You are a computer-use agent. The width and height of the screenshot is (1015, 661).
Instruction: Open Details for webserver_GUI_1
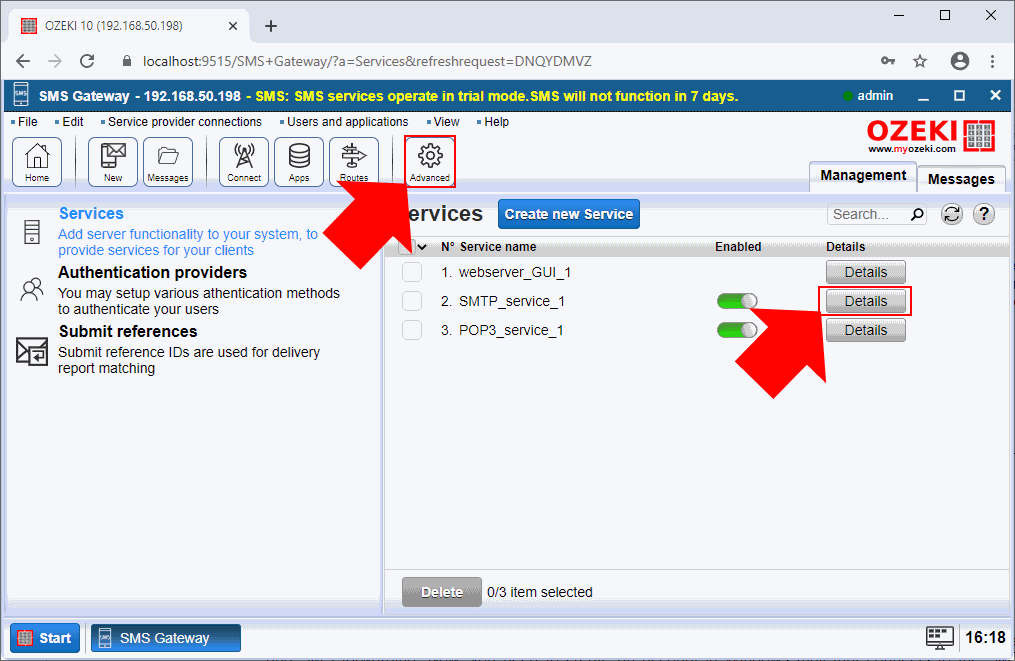tap(865, 272)
